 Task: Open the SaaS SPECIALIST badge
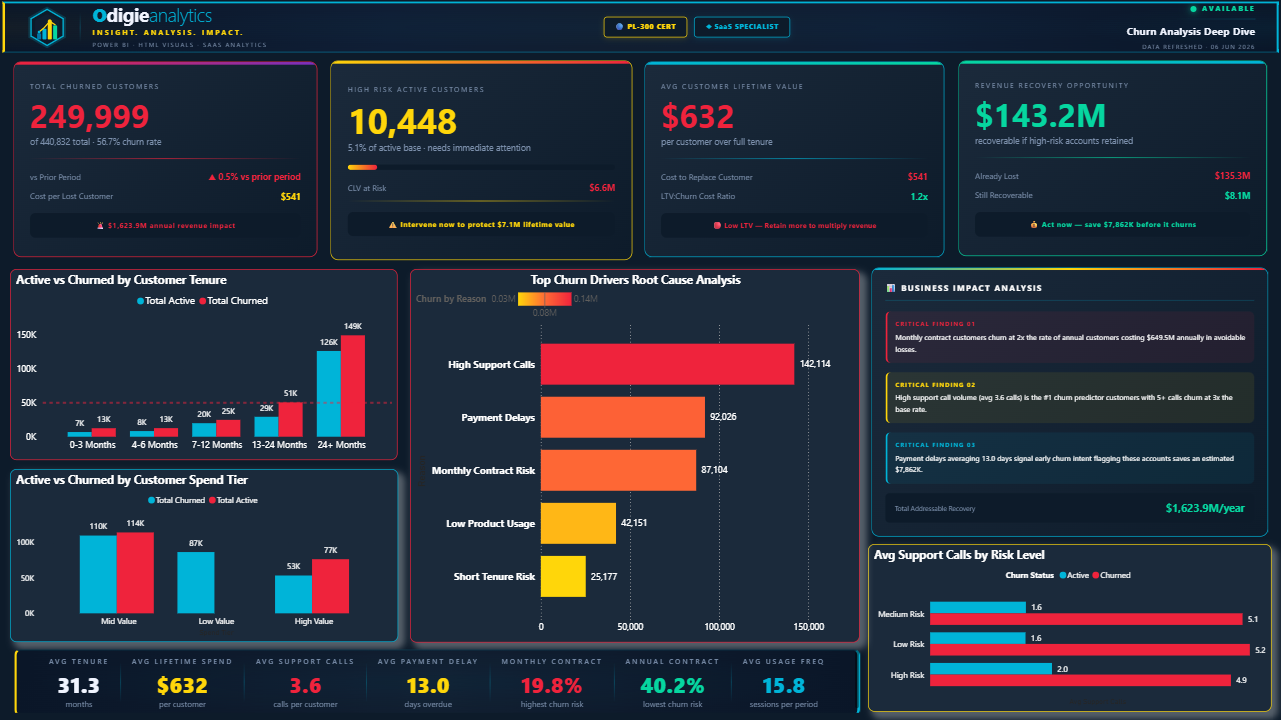742,27
